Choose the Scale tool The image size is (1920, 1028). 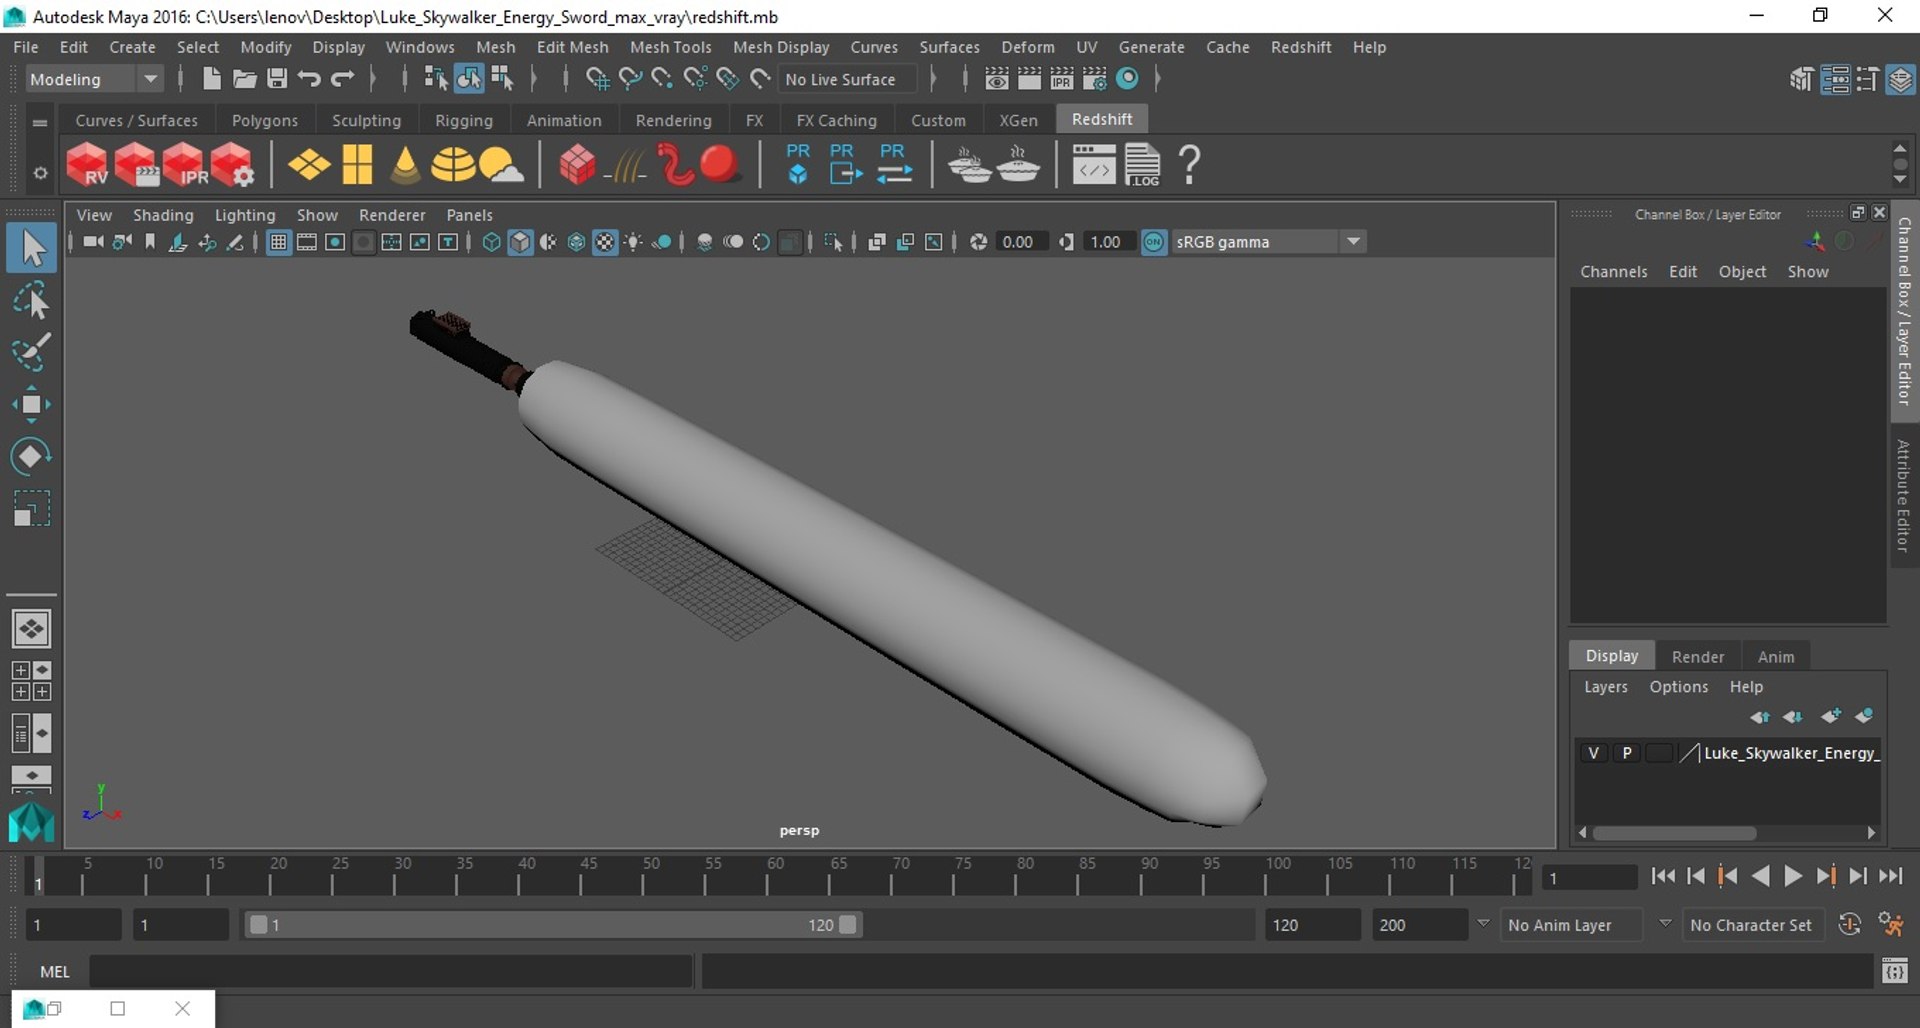point(31,508)
